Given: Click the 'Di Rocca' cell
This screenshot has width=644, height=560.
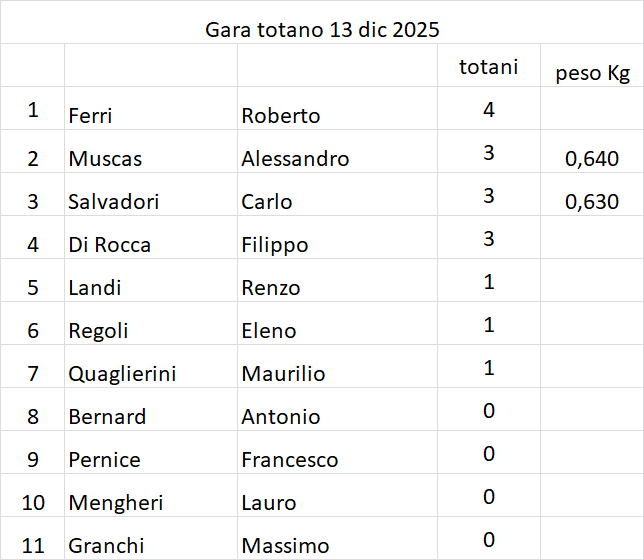Looking at the screenshot, I should [x=110, y=244].
